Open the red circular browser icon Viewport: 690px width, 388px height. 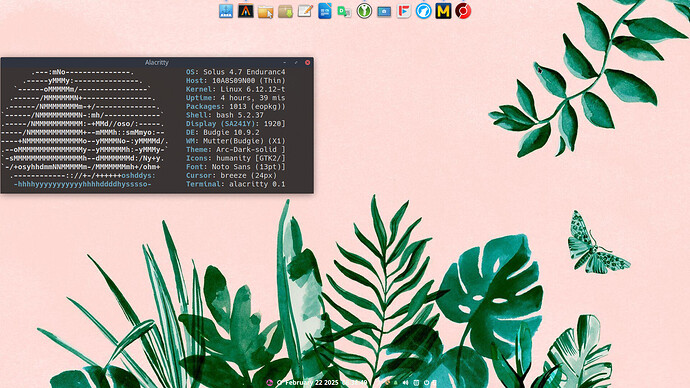point(463,11)
